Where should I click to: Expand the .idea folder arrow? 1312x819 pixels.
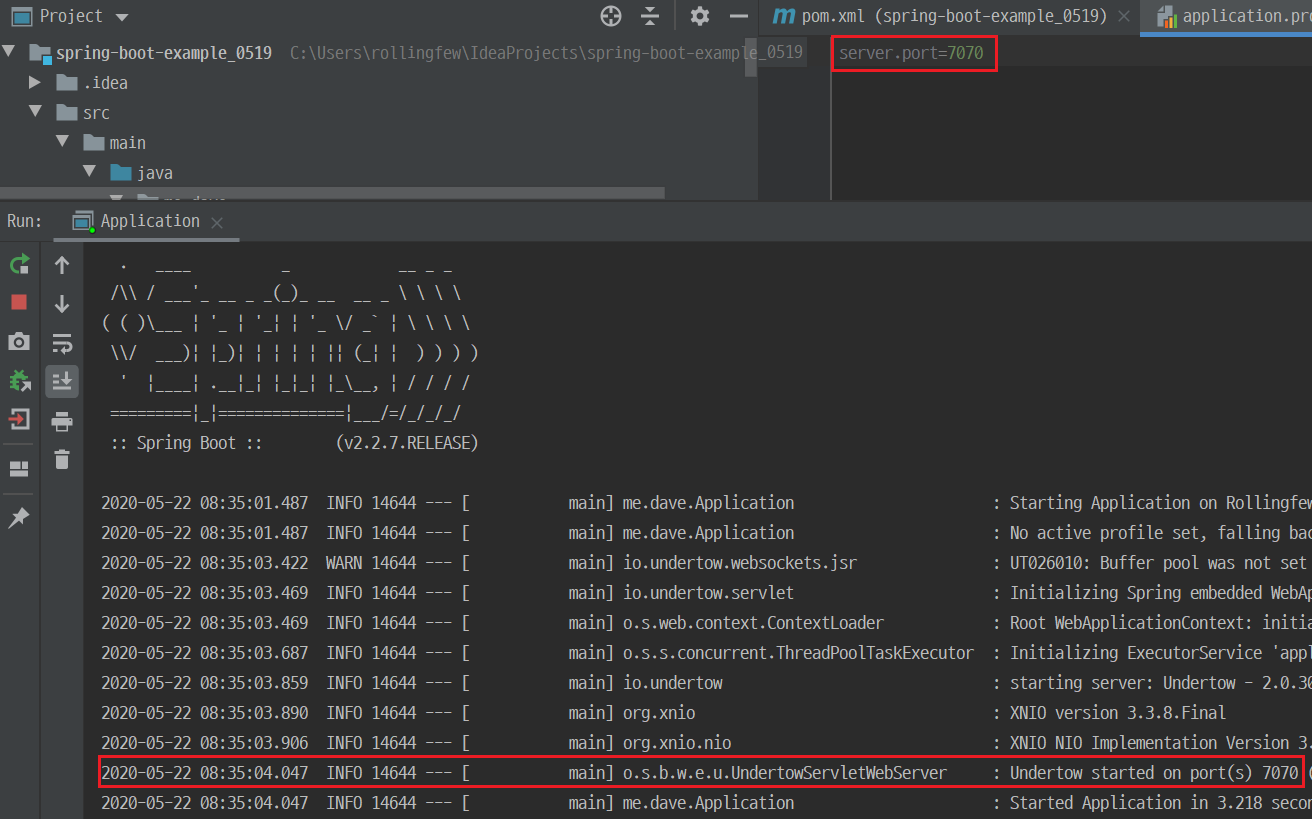click(x=36, y=82)
